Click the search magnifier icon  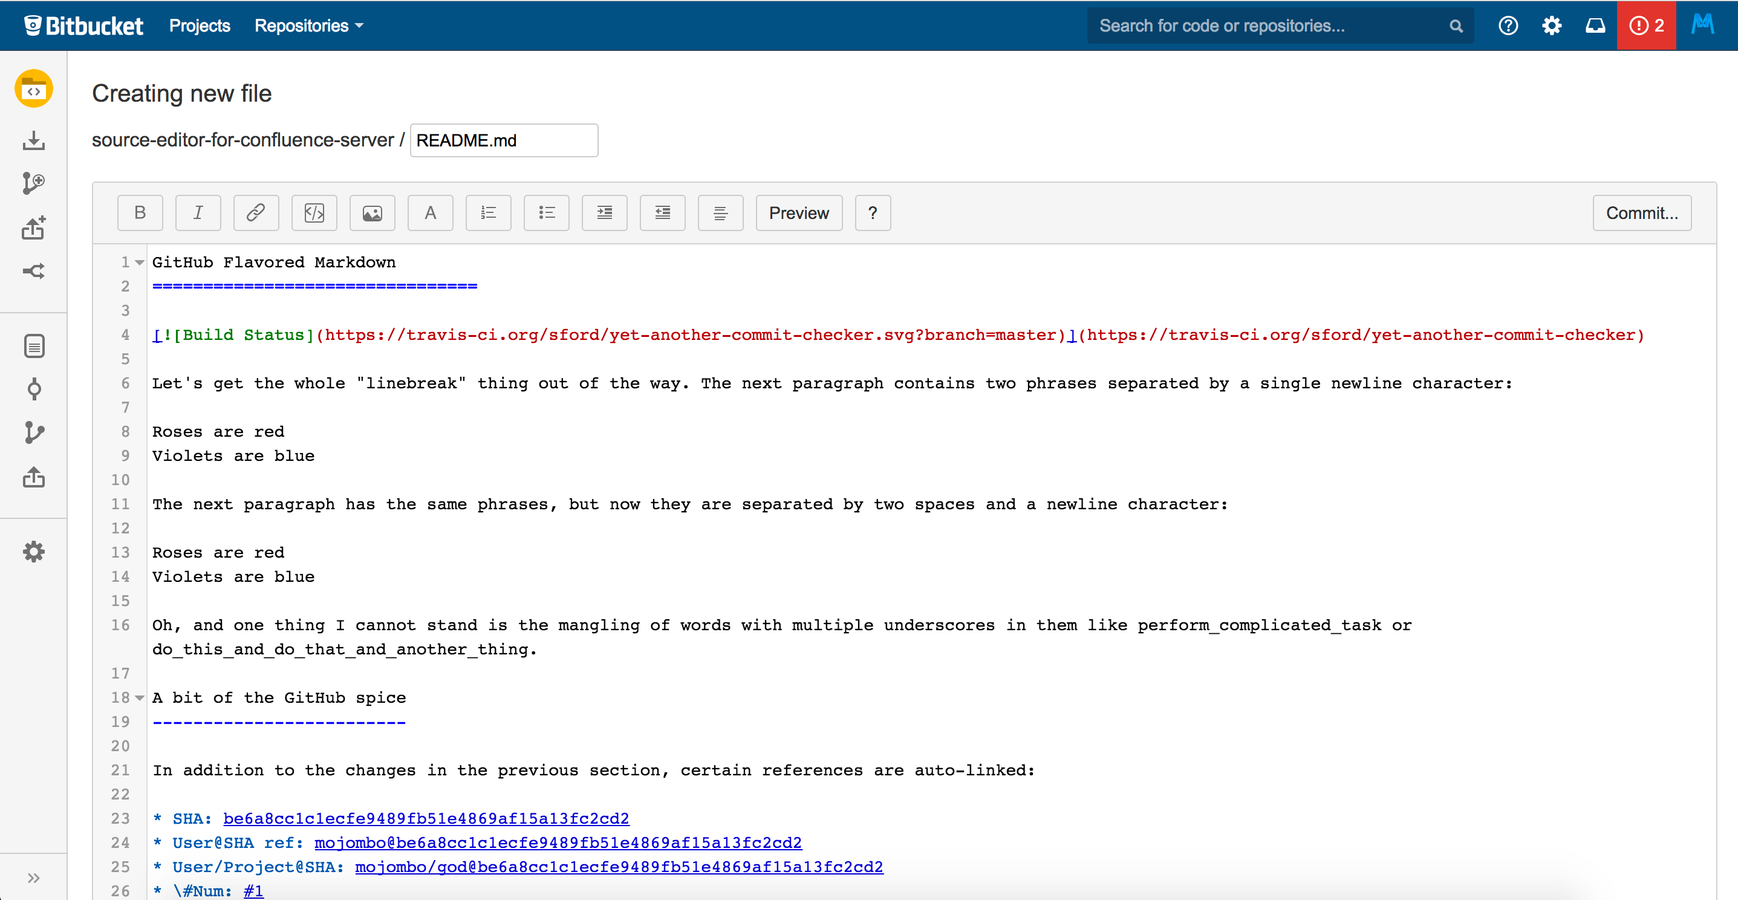(x=1456, y=26)
